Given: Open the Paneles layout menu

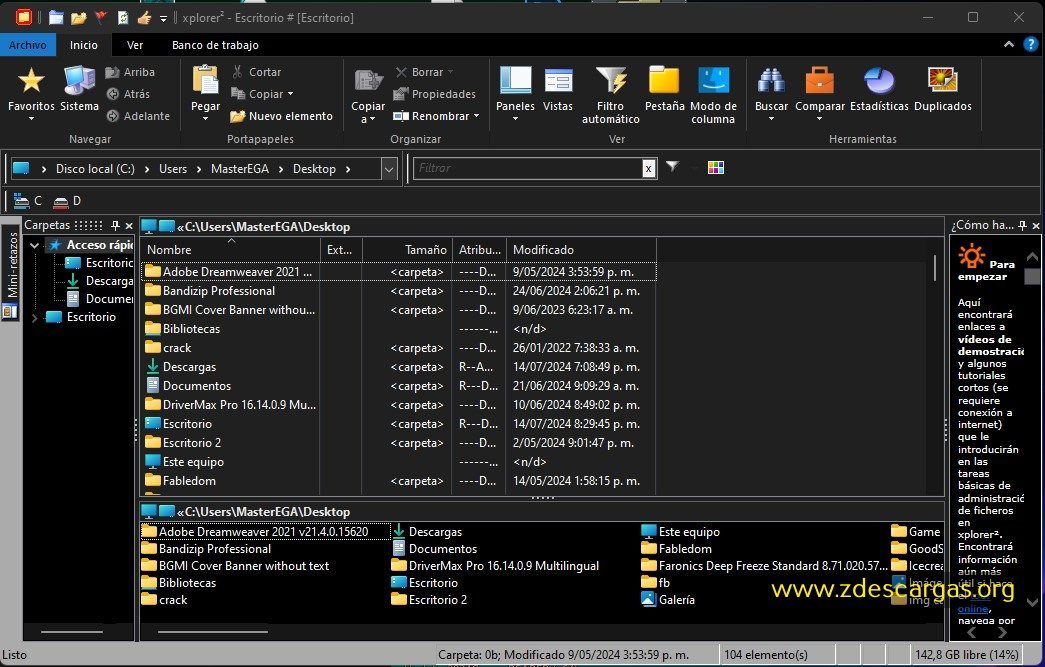Looking at the screenshot, I should coord(515,92).
